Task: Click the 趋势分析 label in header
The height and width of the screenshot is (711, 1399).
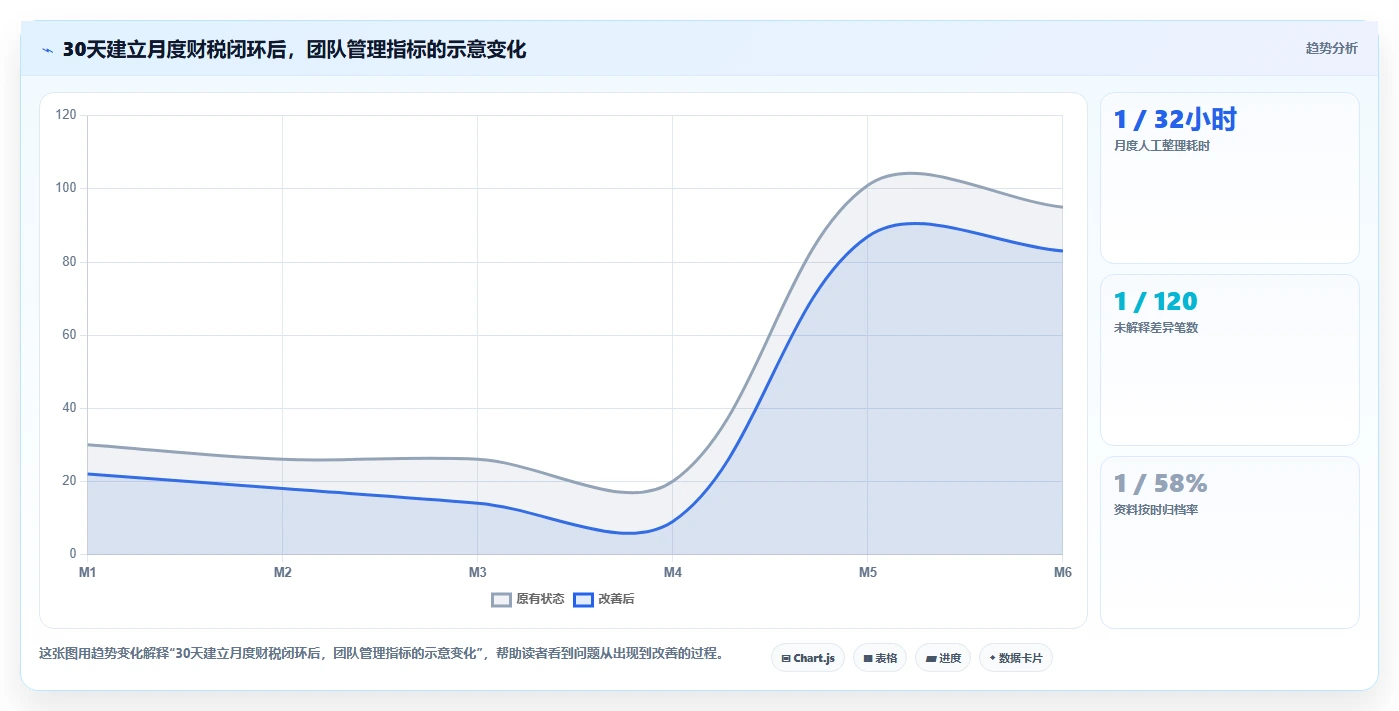Action: 1331,48
